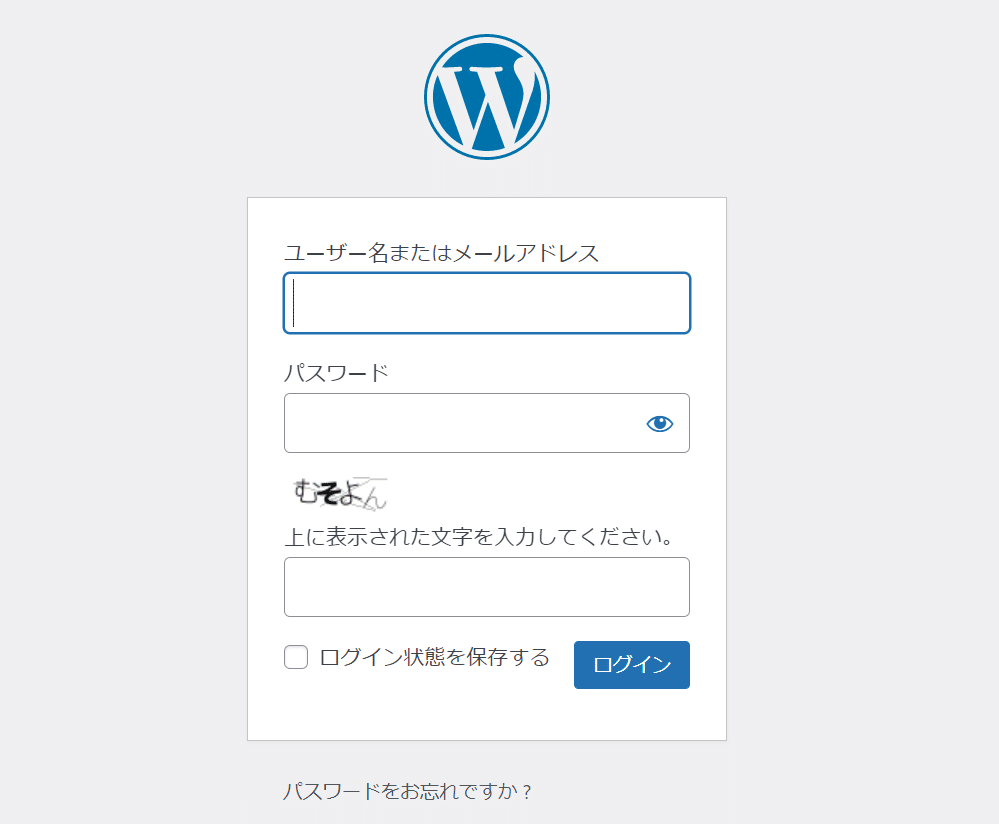Click the WordPress logo at the top
This screenshot has width=999, height=824.
pos(487,97)
